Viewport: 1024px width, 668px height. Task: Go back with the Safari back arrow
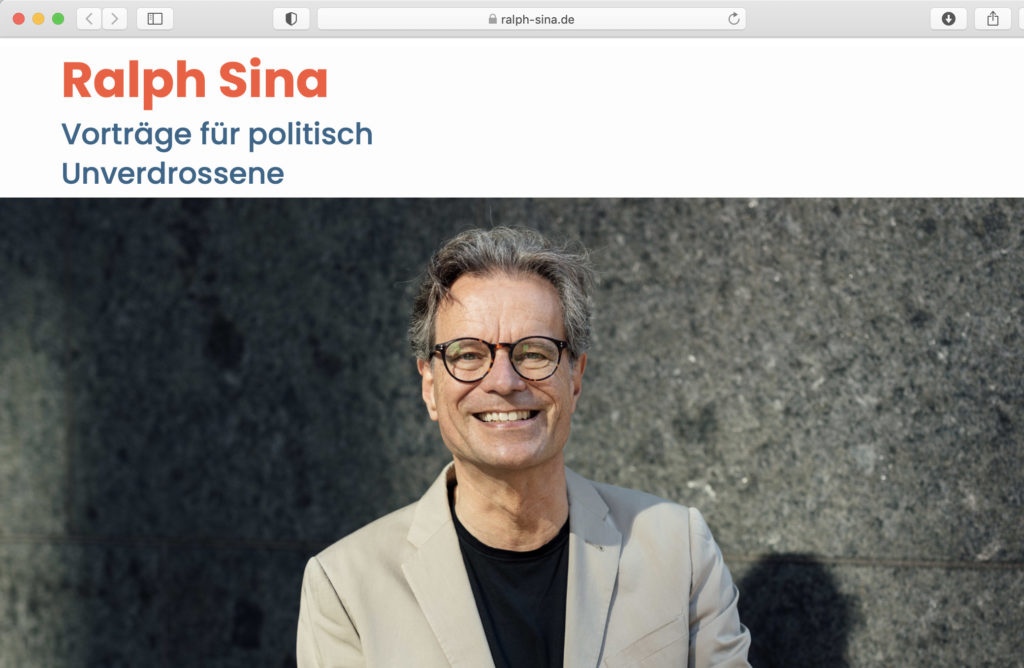tap(89, 19)
